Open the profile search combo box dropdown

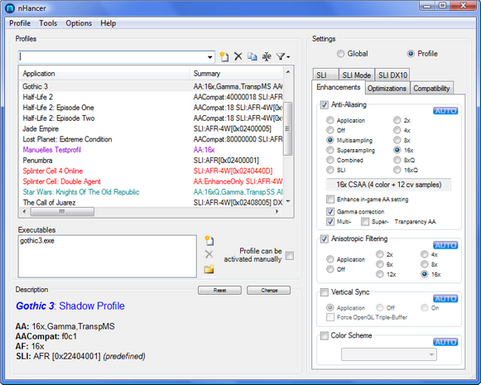pyautogui.click(x=210, y=57)
